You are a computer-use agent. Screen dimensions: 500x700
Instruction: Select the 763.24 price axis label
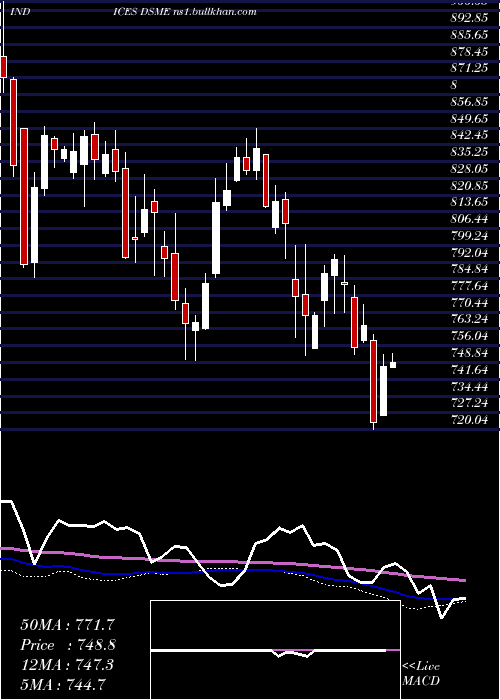(469, 319)
